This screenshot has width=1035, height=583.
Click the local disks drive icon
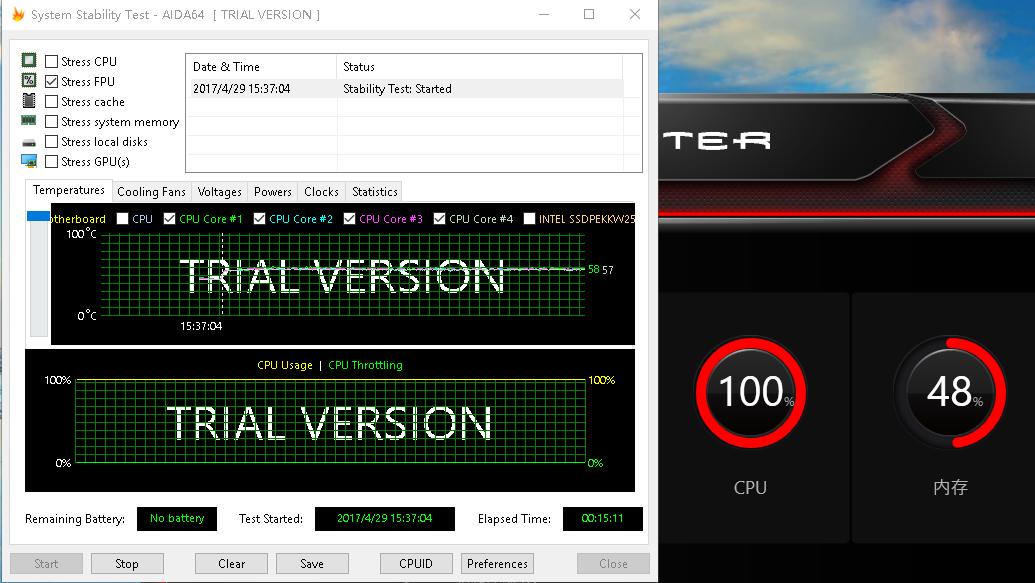point(28,142)
